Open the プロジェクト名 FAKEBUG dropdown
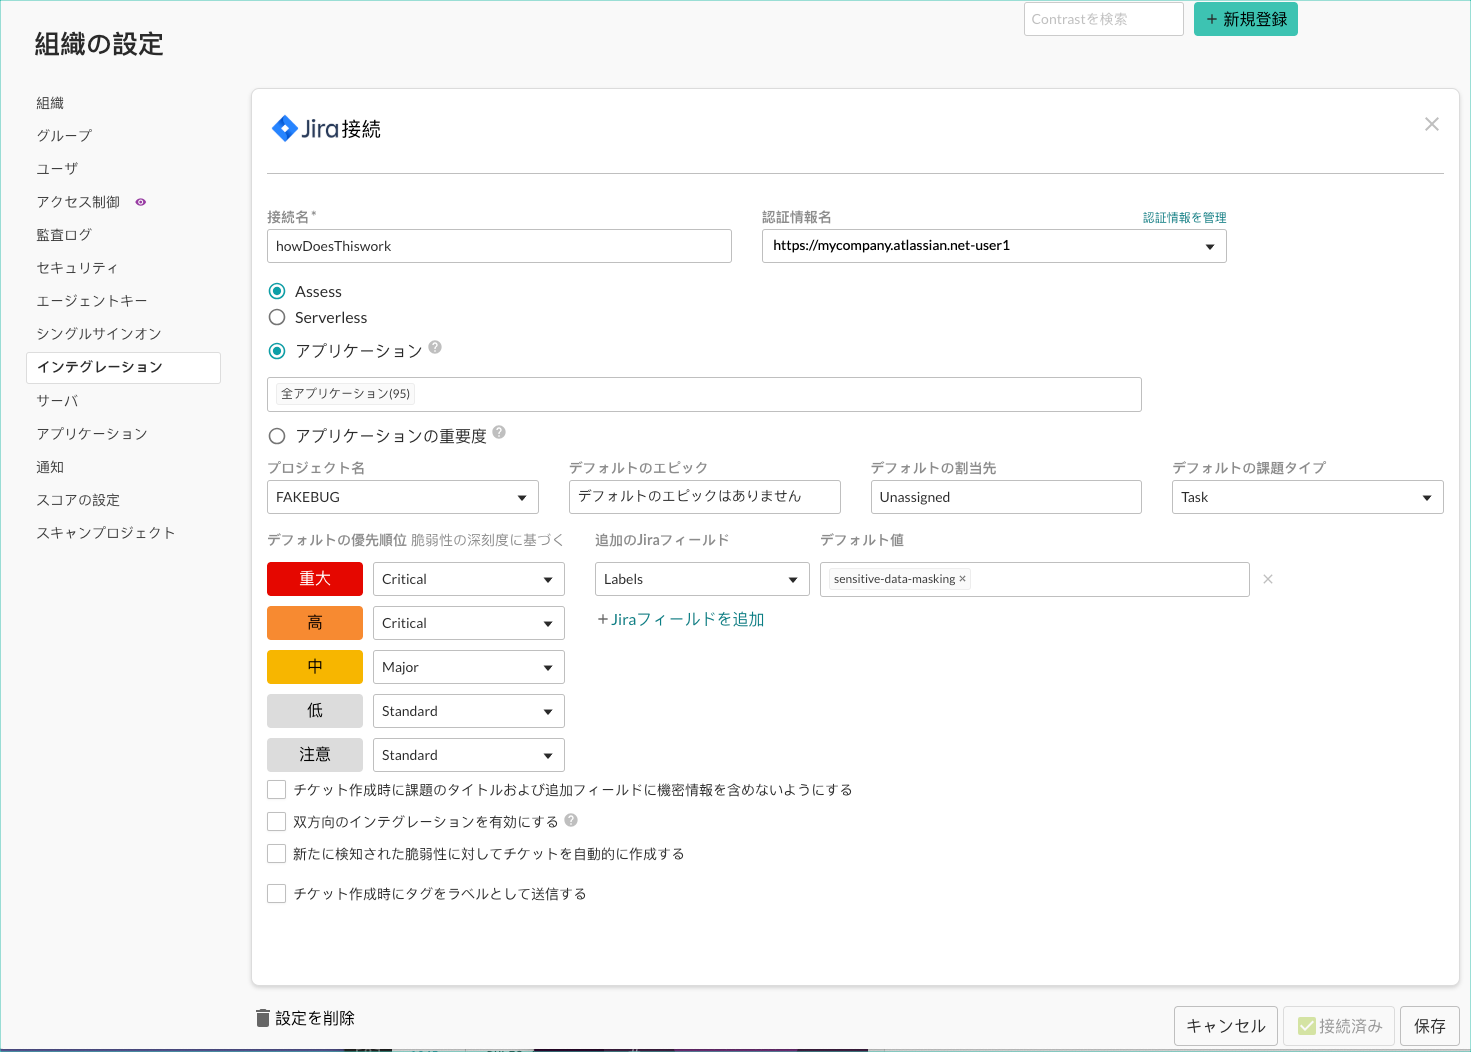Screen dimensions: 1471x1052 403,497
